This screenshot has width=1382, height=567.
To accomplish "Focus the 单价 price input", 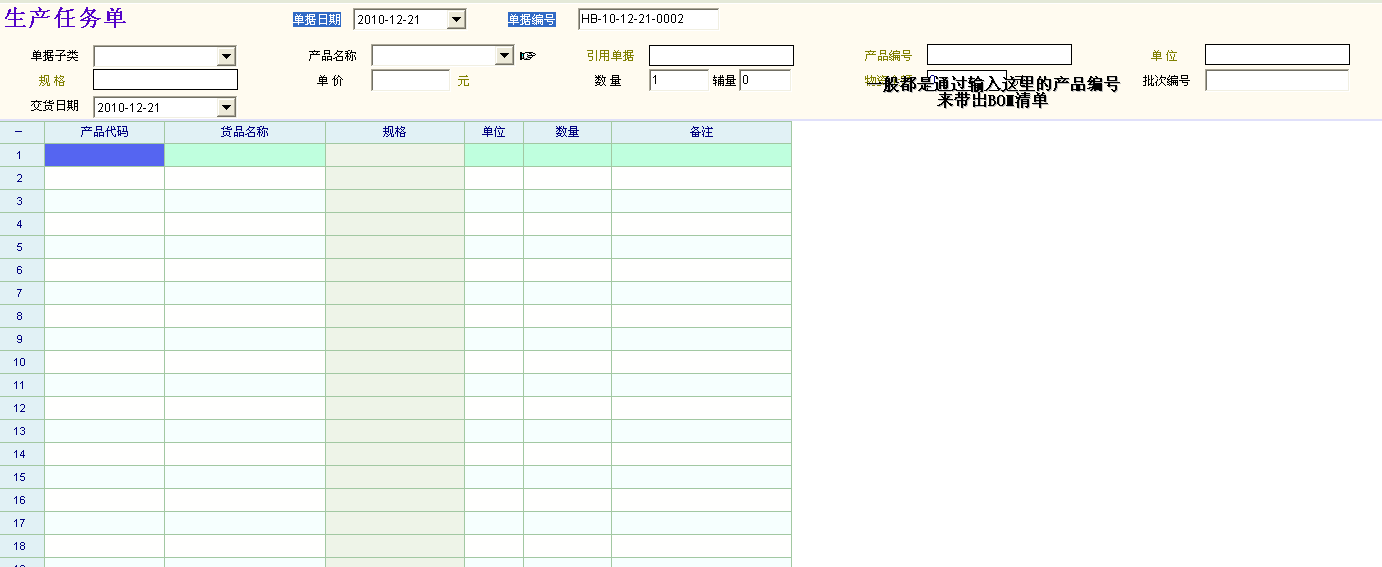I will coord(410,80).
